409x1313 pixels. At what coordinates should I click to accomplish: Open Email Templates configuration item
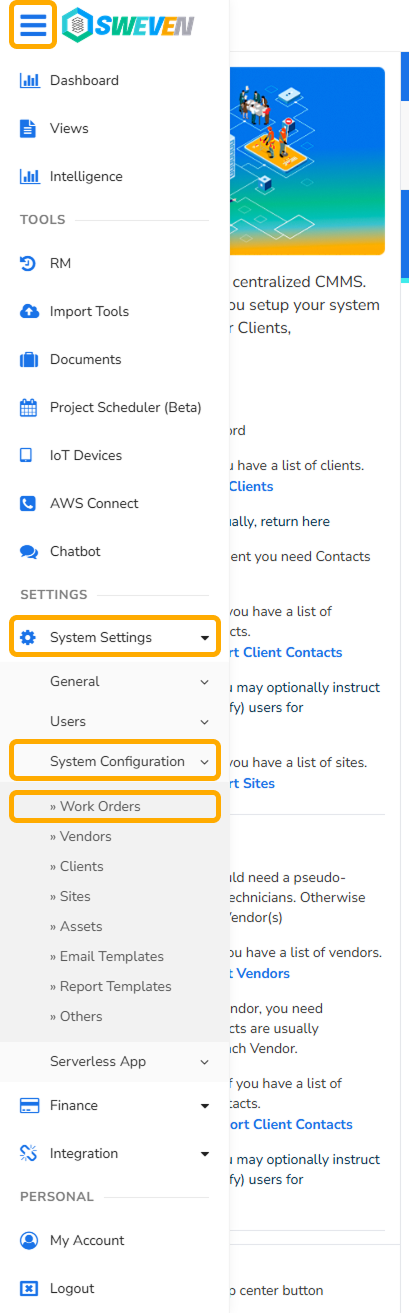point(106,956)
